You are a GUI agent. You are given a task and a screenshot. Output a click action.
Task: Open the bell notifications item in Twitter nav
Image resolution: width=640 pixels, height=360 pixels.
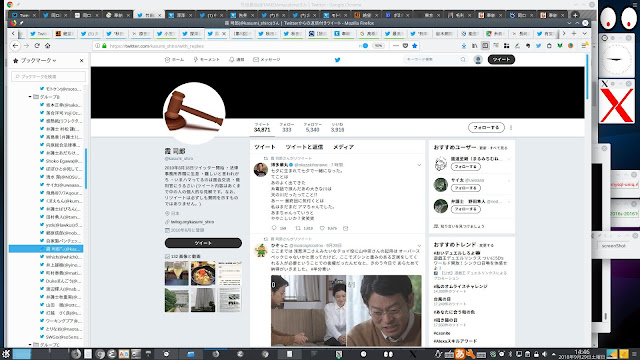click(237, 60)
